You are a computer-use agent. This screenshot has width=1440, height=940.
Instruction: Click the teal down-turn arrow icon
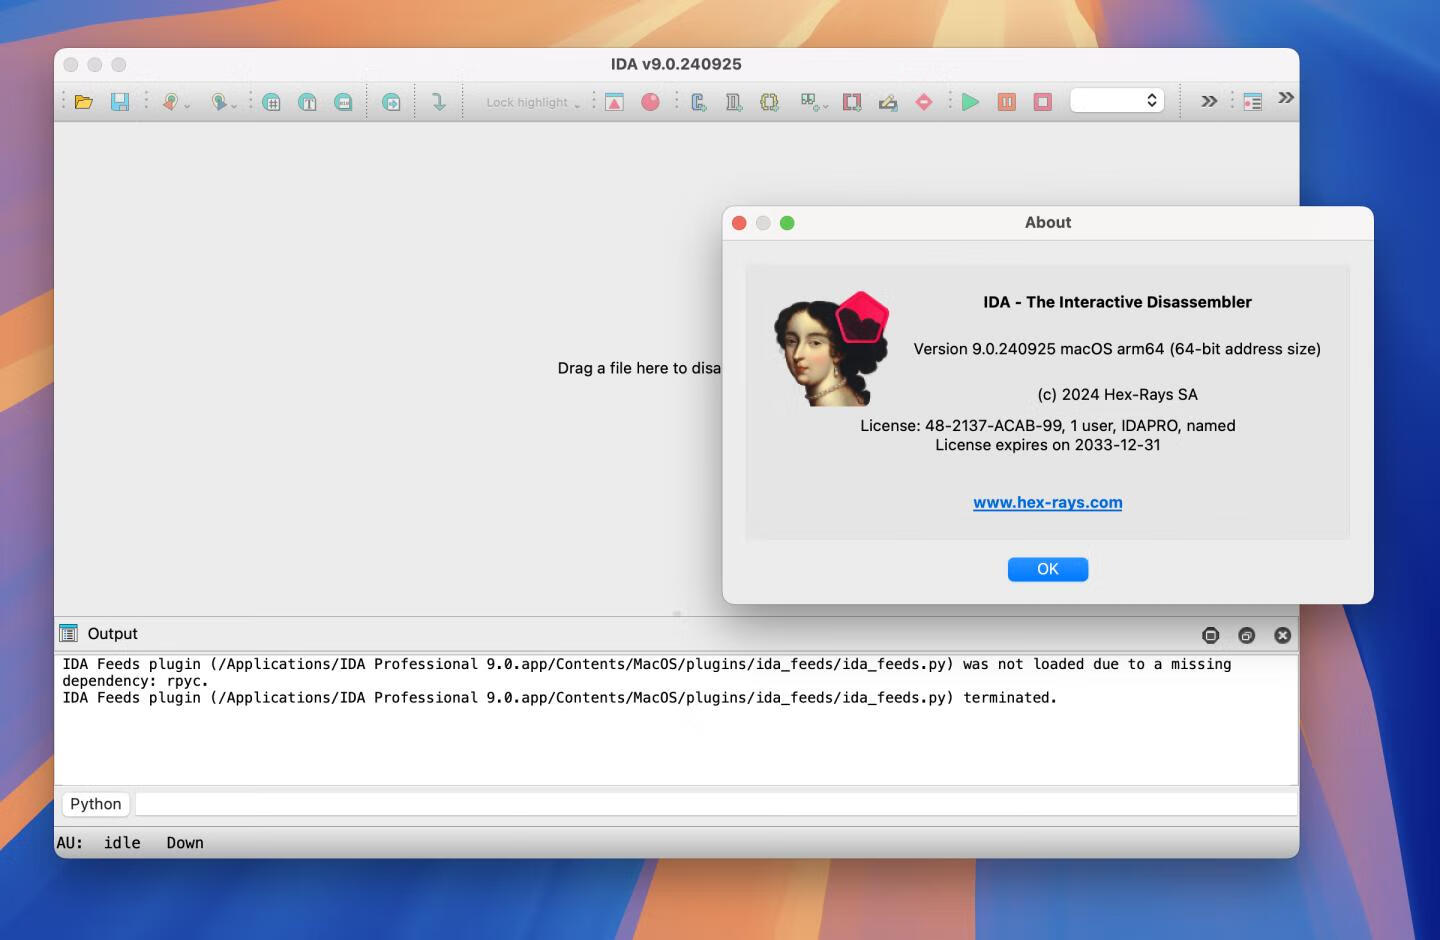coord(438,102)
